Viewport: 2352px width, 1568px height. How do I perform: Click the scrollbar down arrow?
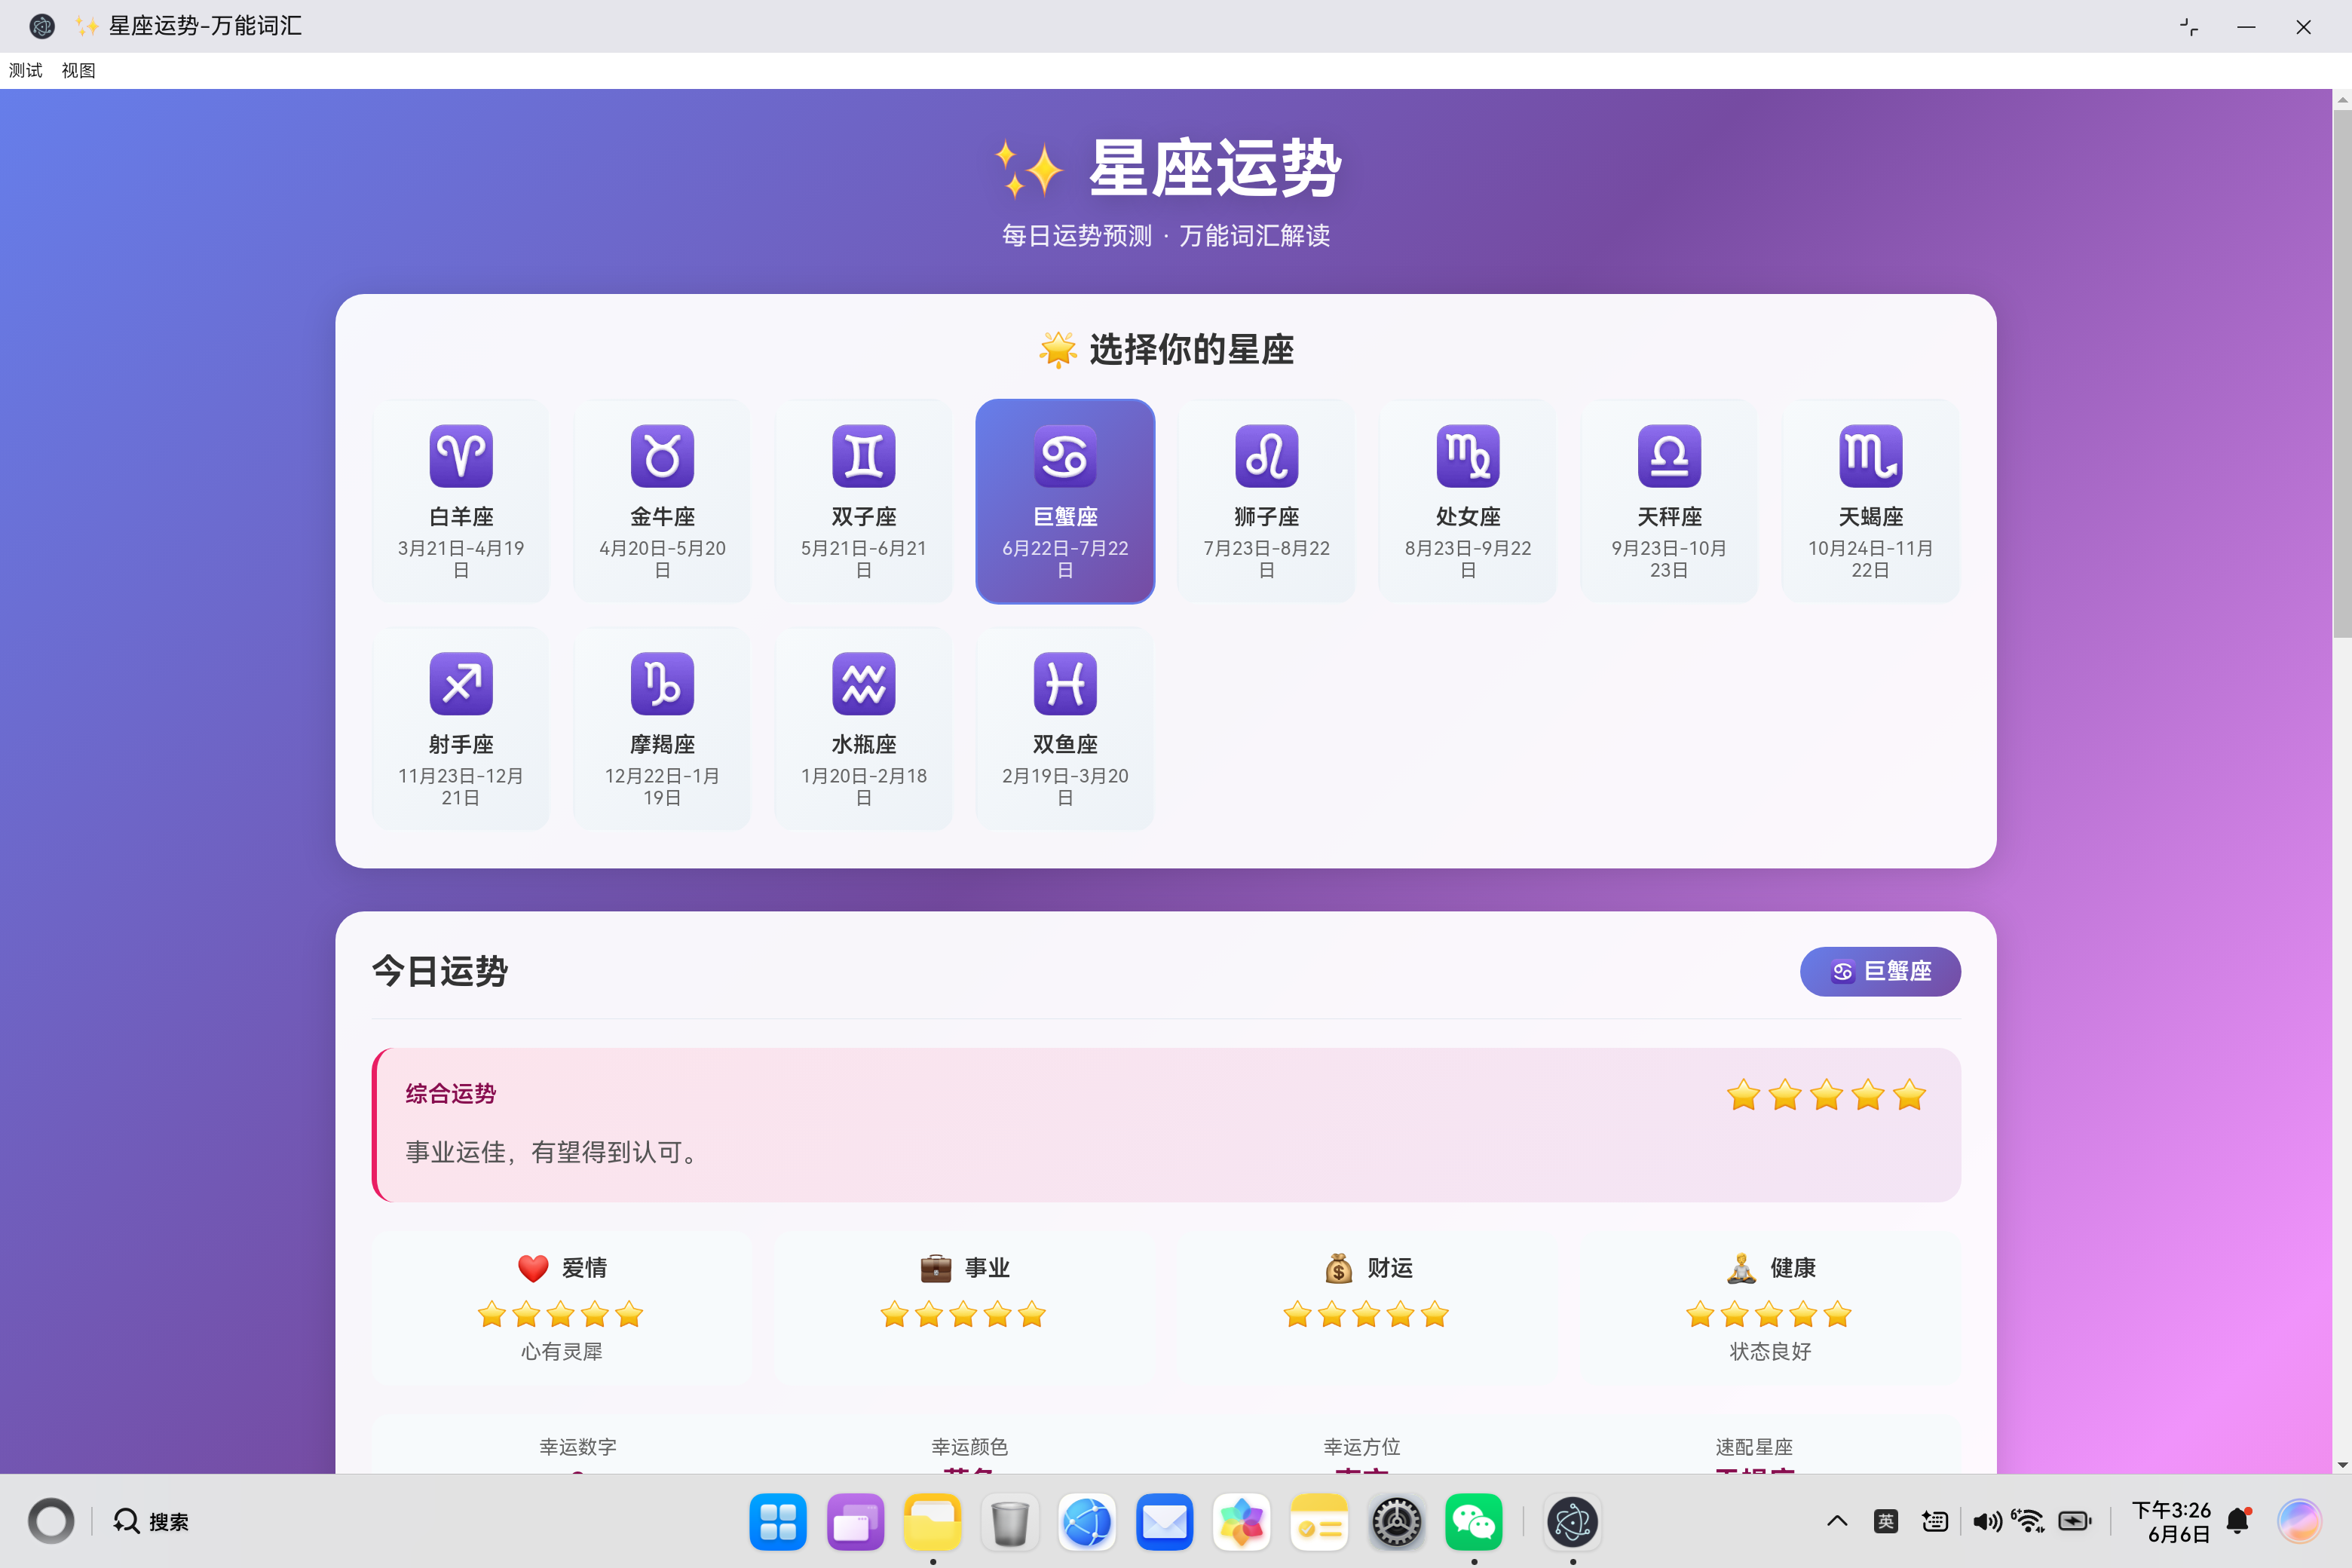coord(2342,1465)
